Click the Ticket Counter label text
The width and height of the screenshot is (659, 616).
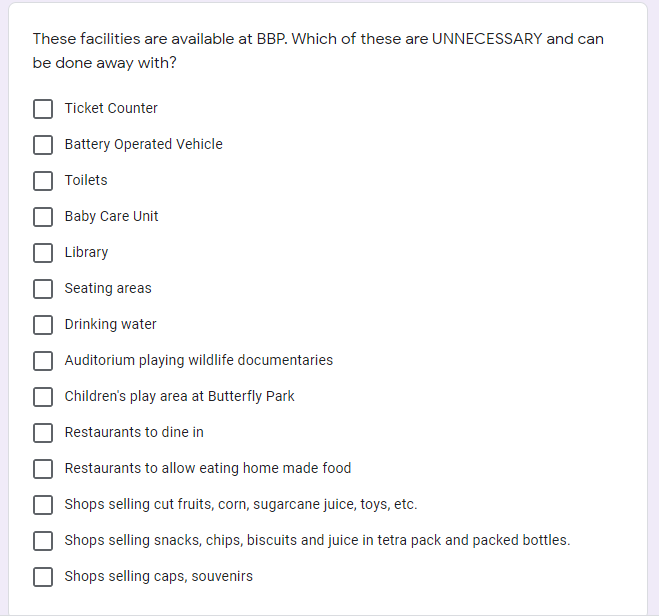point(111,108)
